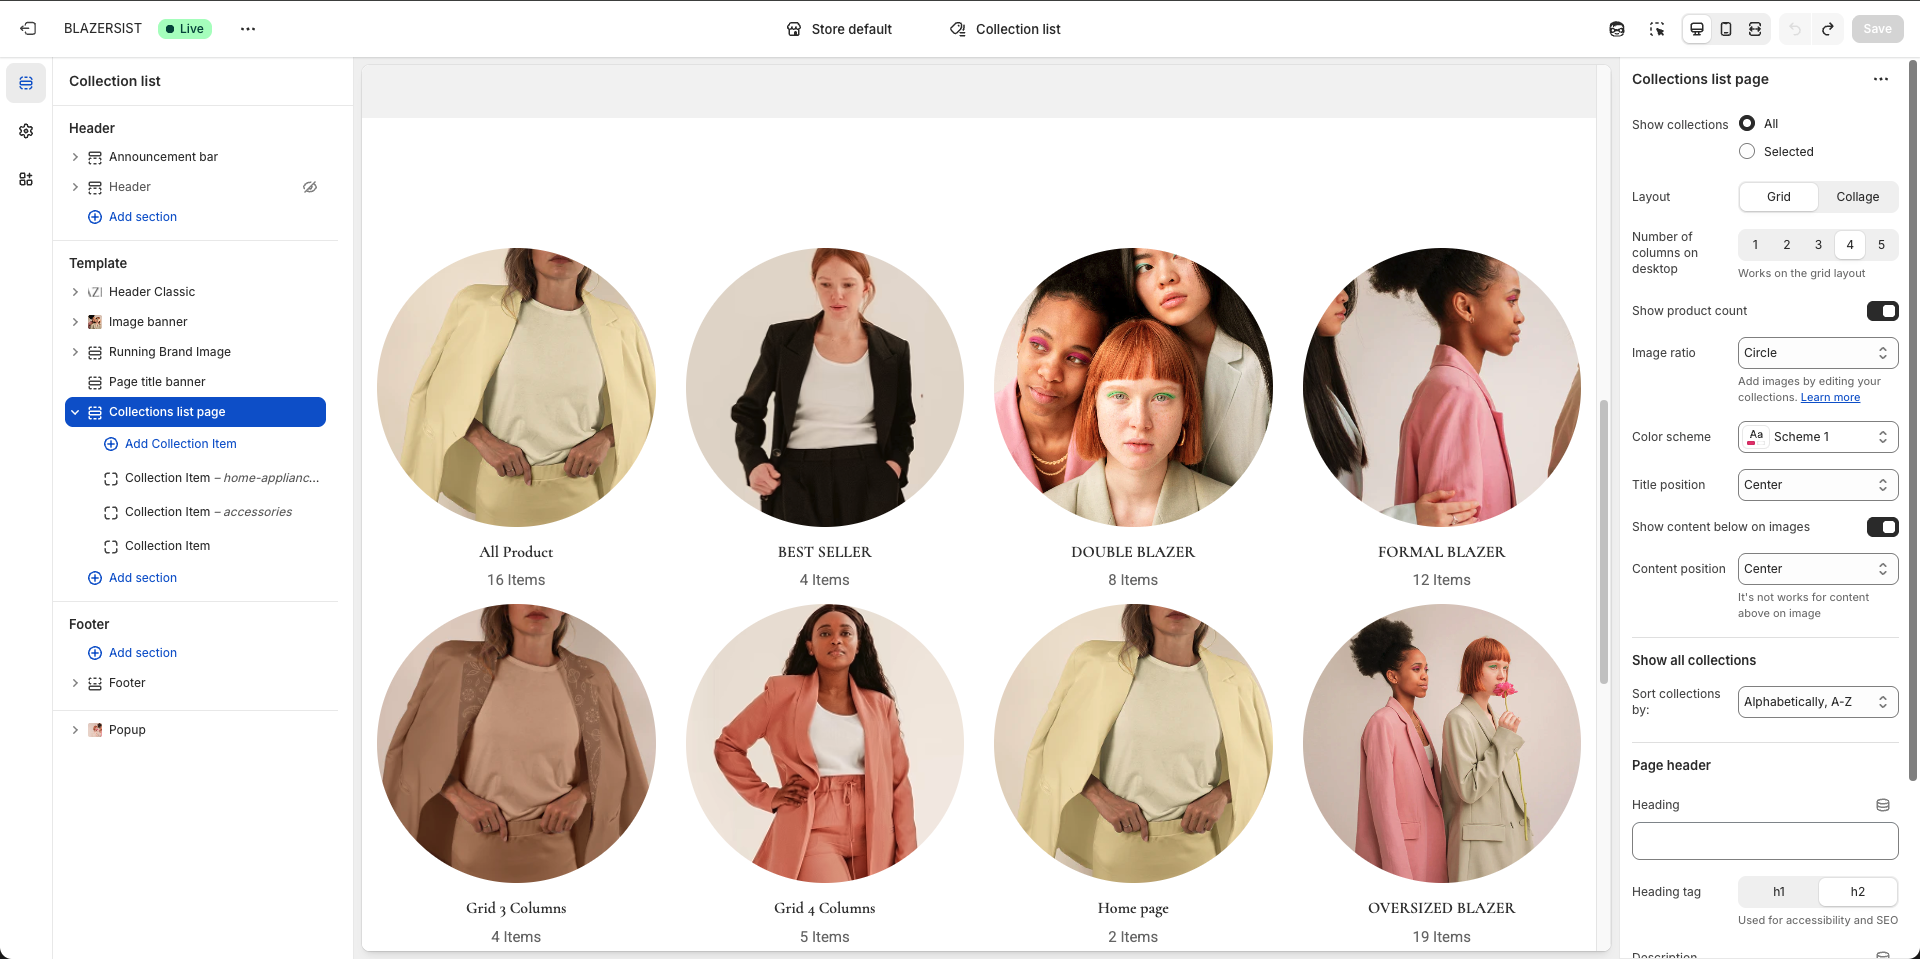Click the redo arrow icon

pyautogui.click(x=1827, y=29)
